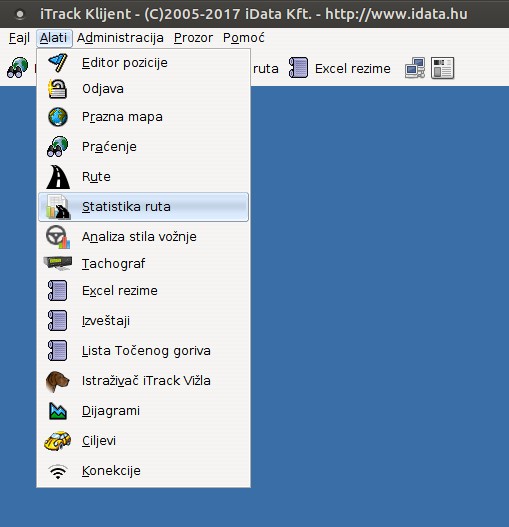Click the steering wheel icon for Analiza stila vožnje

pyautogui.click(x=58, y=237)
